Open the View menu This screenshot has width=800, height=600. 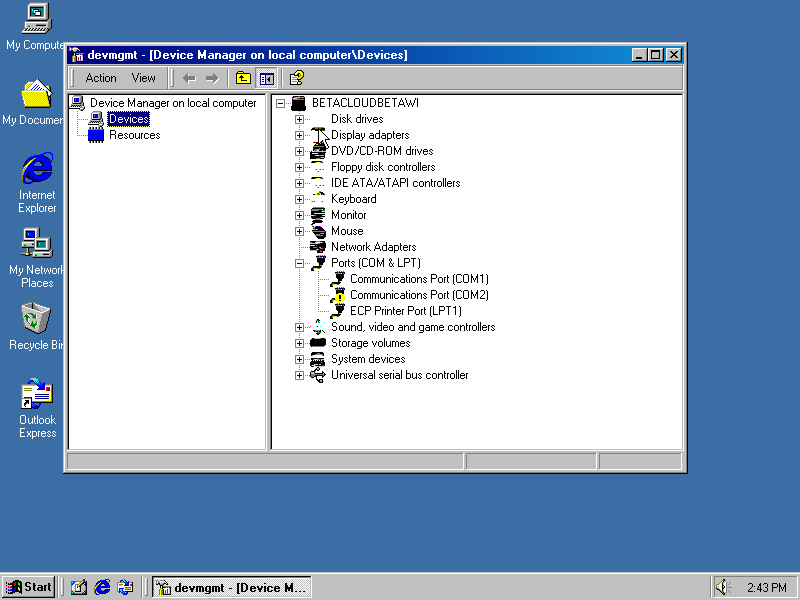click(143, 78)
